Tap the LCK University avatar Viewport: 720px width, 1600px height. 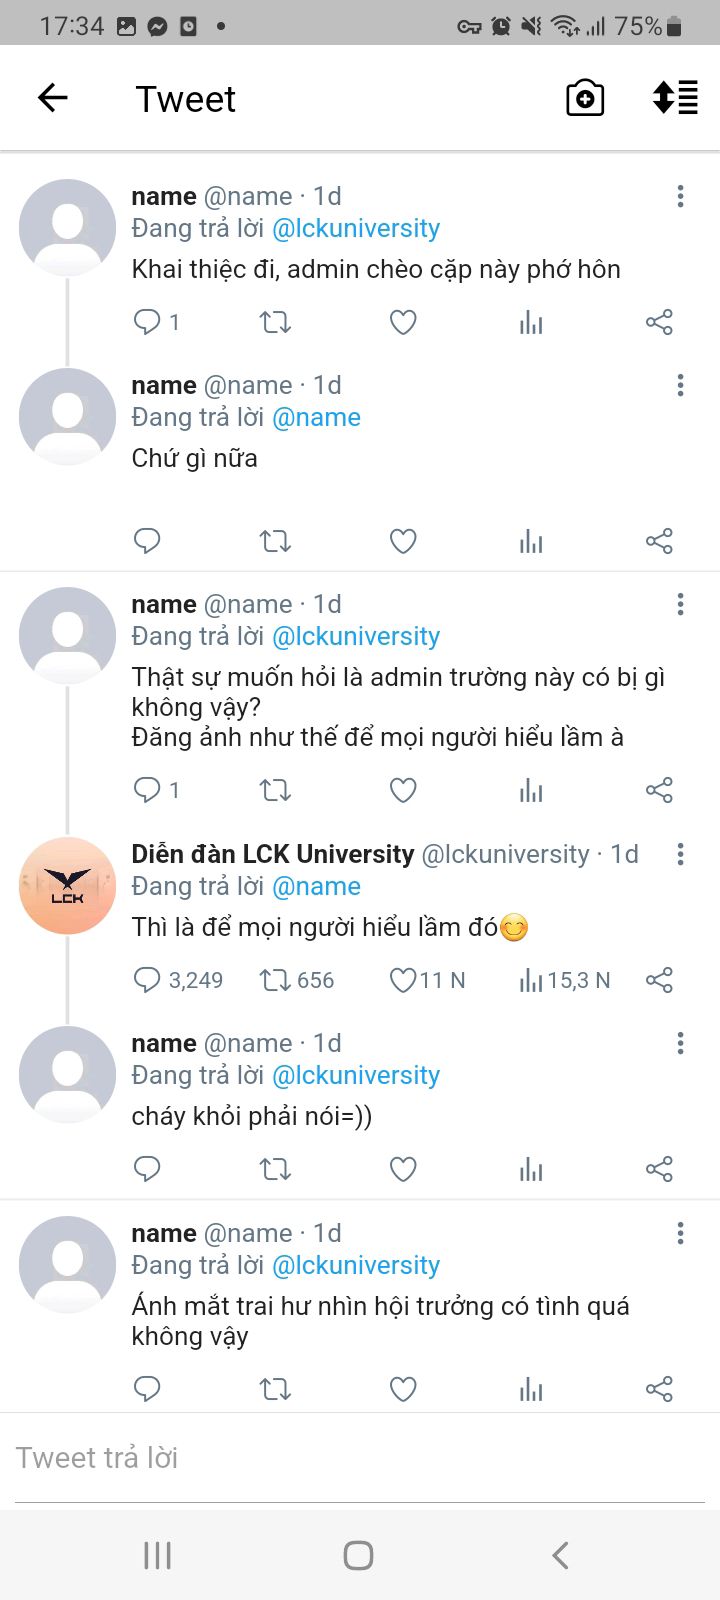click(68, 886)
